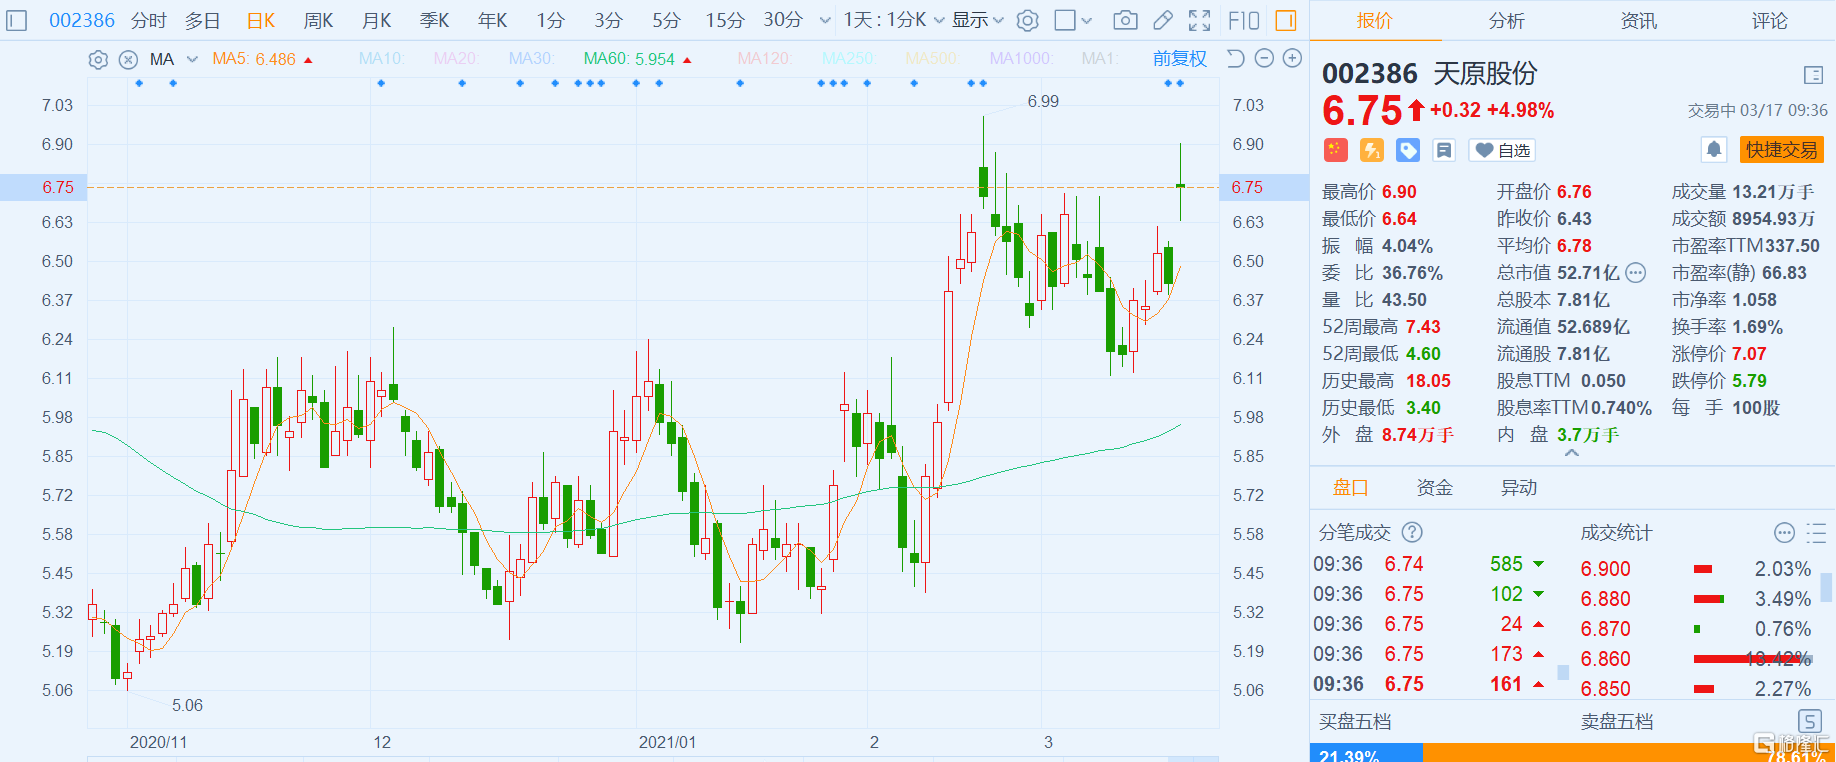Click the blue 21.39% buy ratio bar

pos(1366,753)
